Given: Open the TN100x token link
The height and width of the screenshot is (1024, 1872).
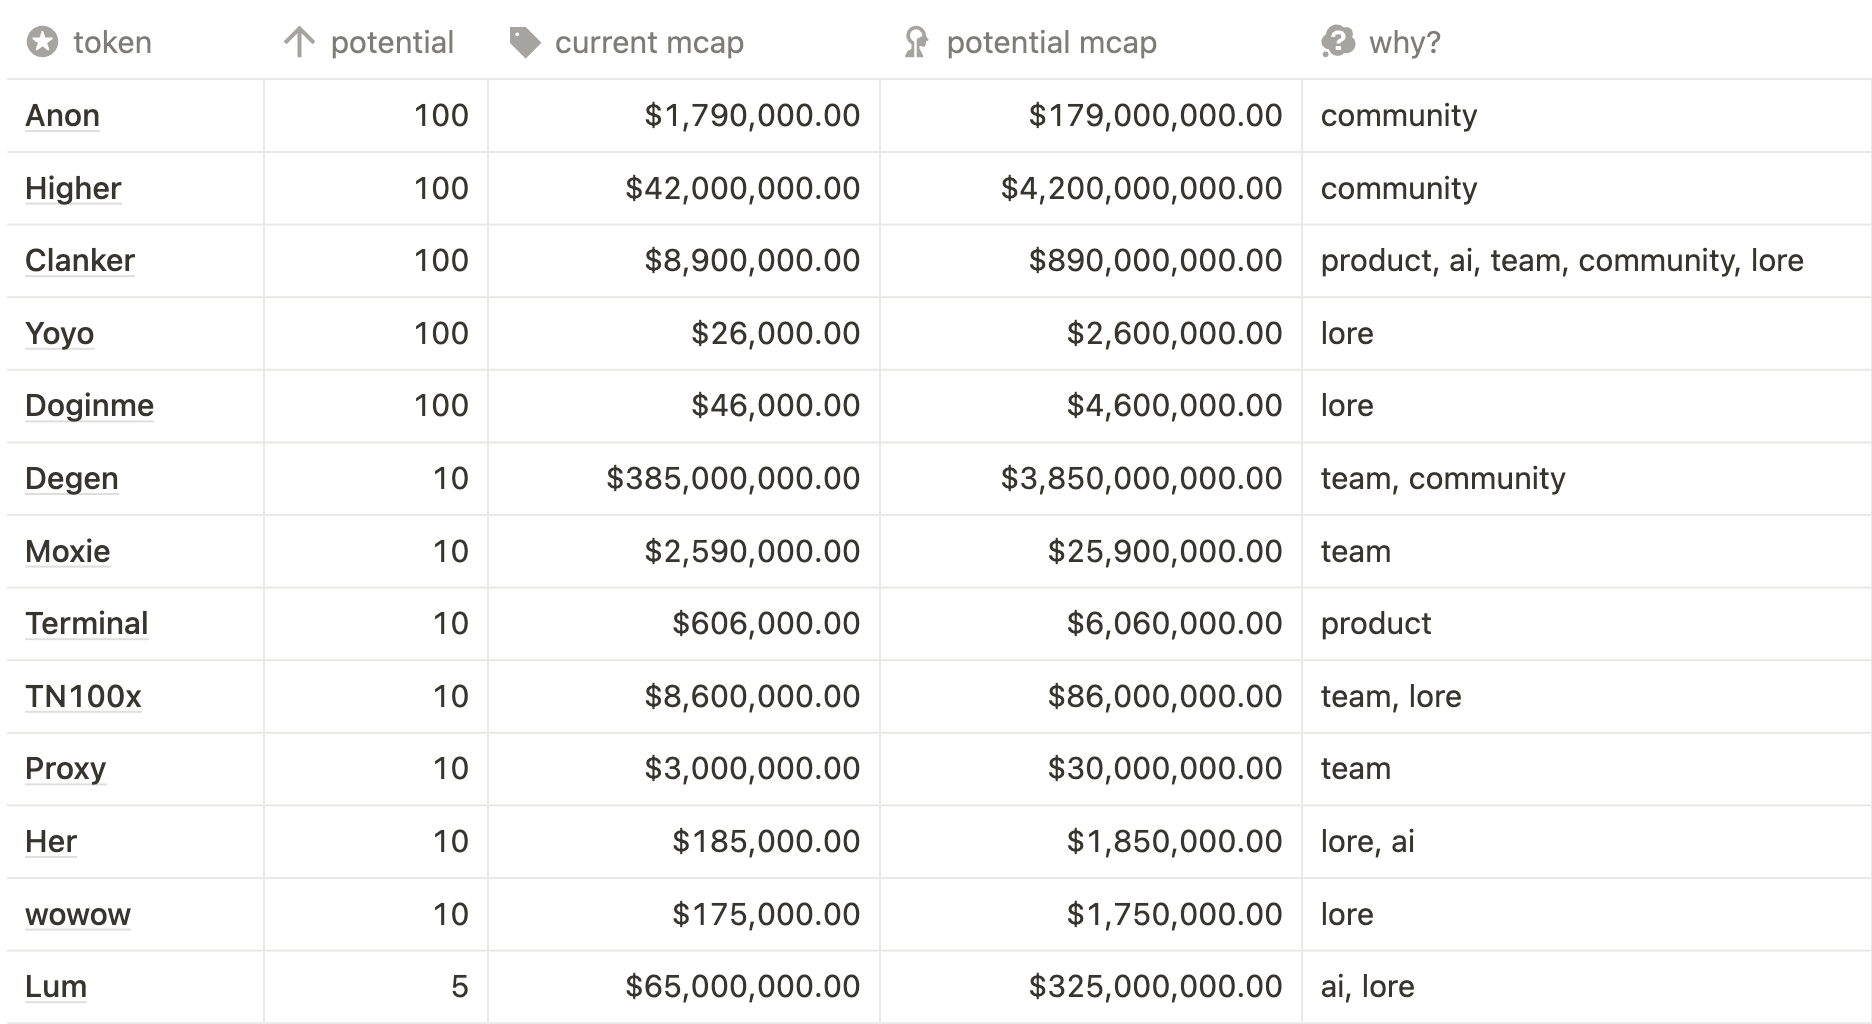Looking at the screenshot, I should pos(83,697).
